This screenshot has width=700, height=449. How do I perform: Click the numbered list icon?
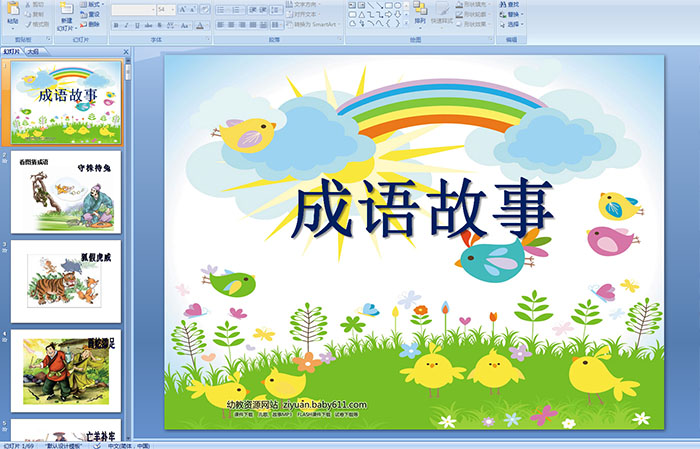point(238,10)
